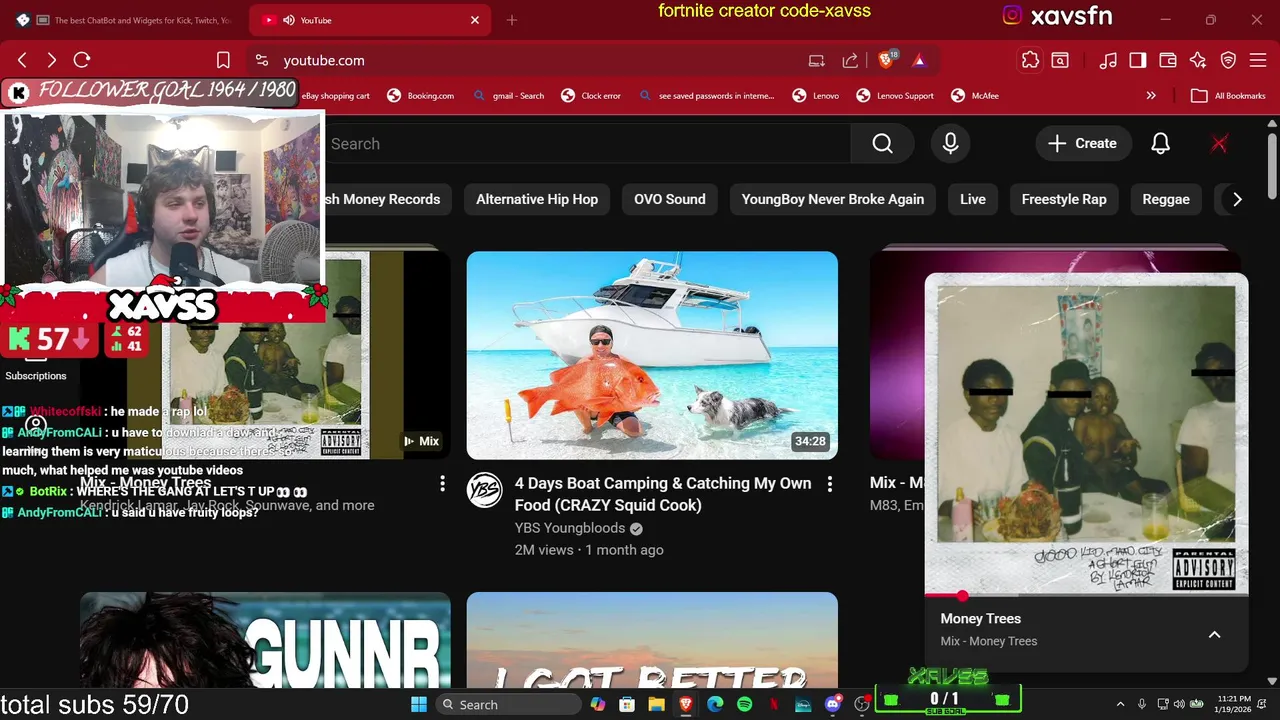This screenshot has width=1280, height=720.
Task: Toggle the Brave sidebar panel
Action: (x=1137, y=60)
